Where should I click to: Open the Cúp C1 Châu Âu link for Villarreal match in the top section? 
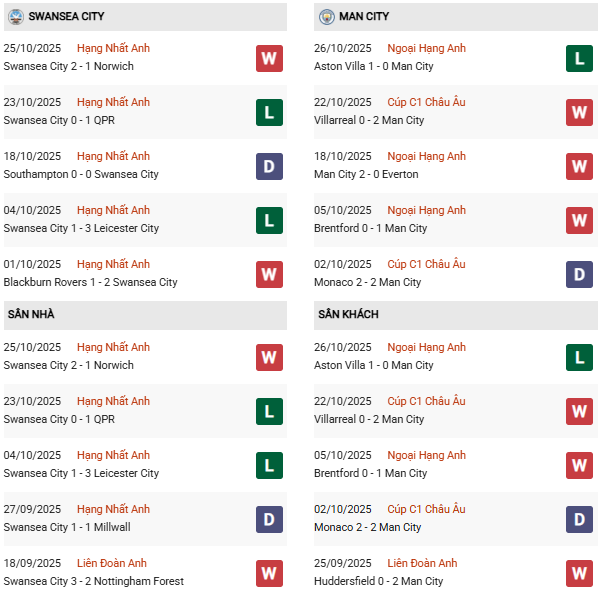click(x=427, y=102)
